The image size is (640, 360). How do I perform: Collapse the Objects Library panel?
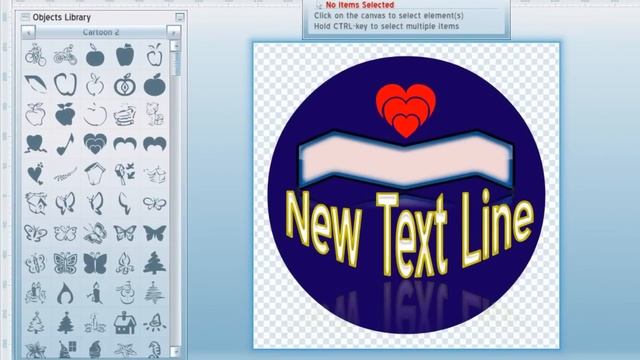(180, 17)
